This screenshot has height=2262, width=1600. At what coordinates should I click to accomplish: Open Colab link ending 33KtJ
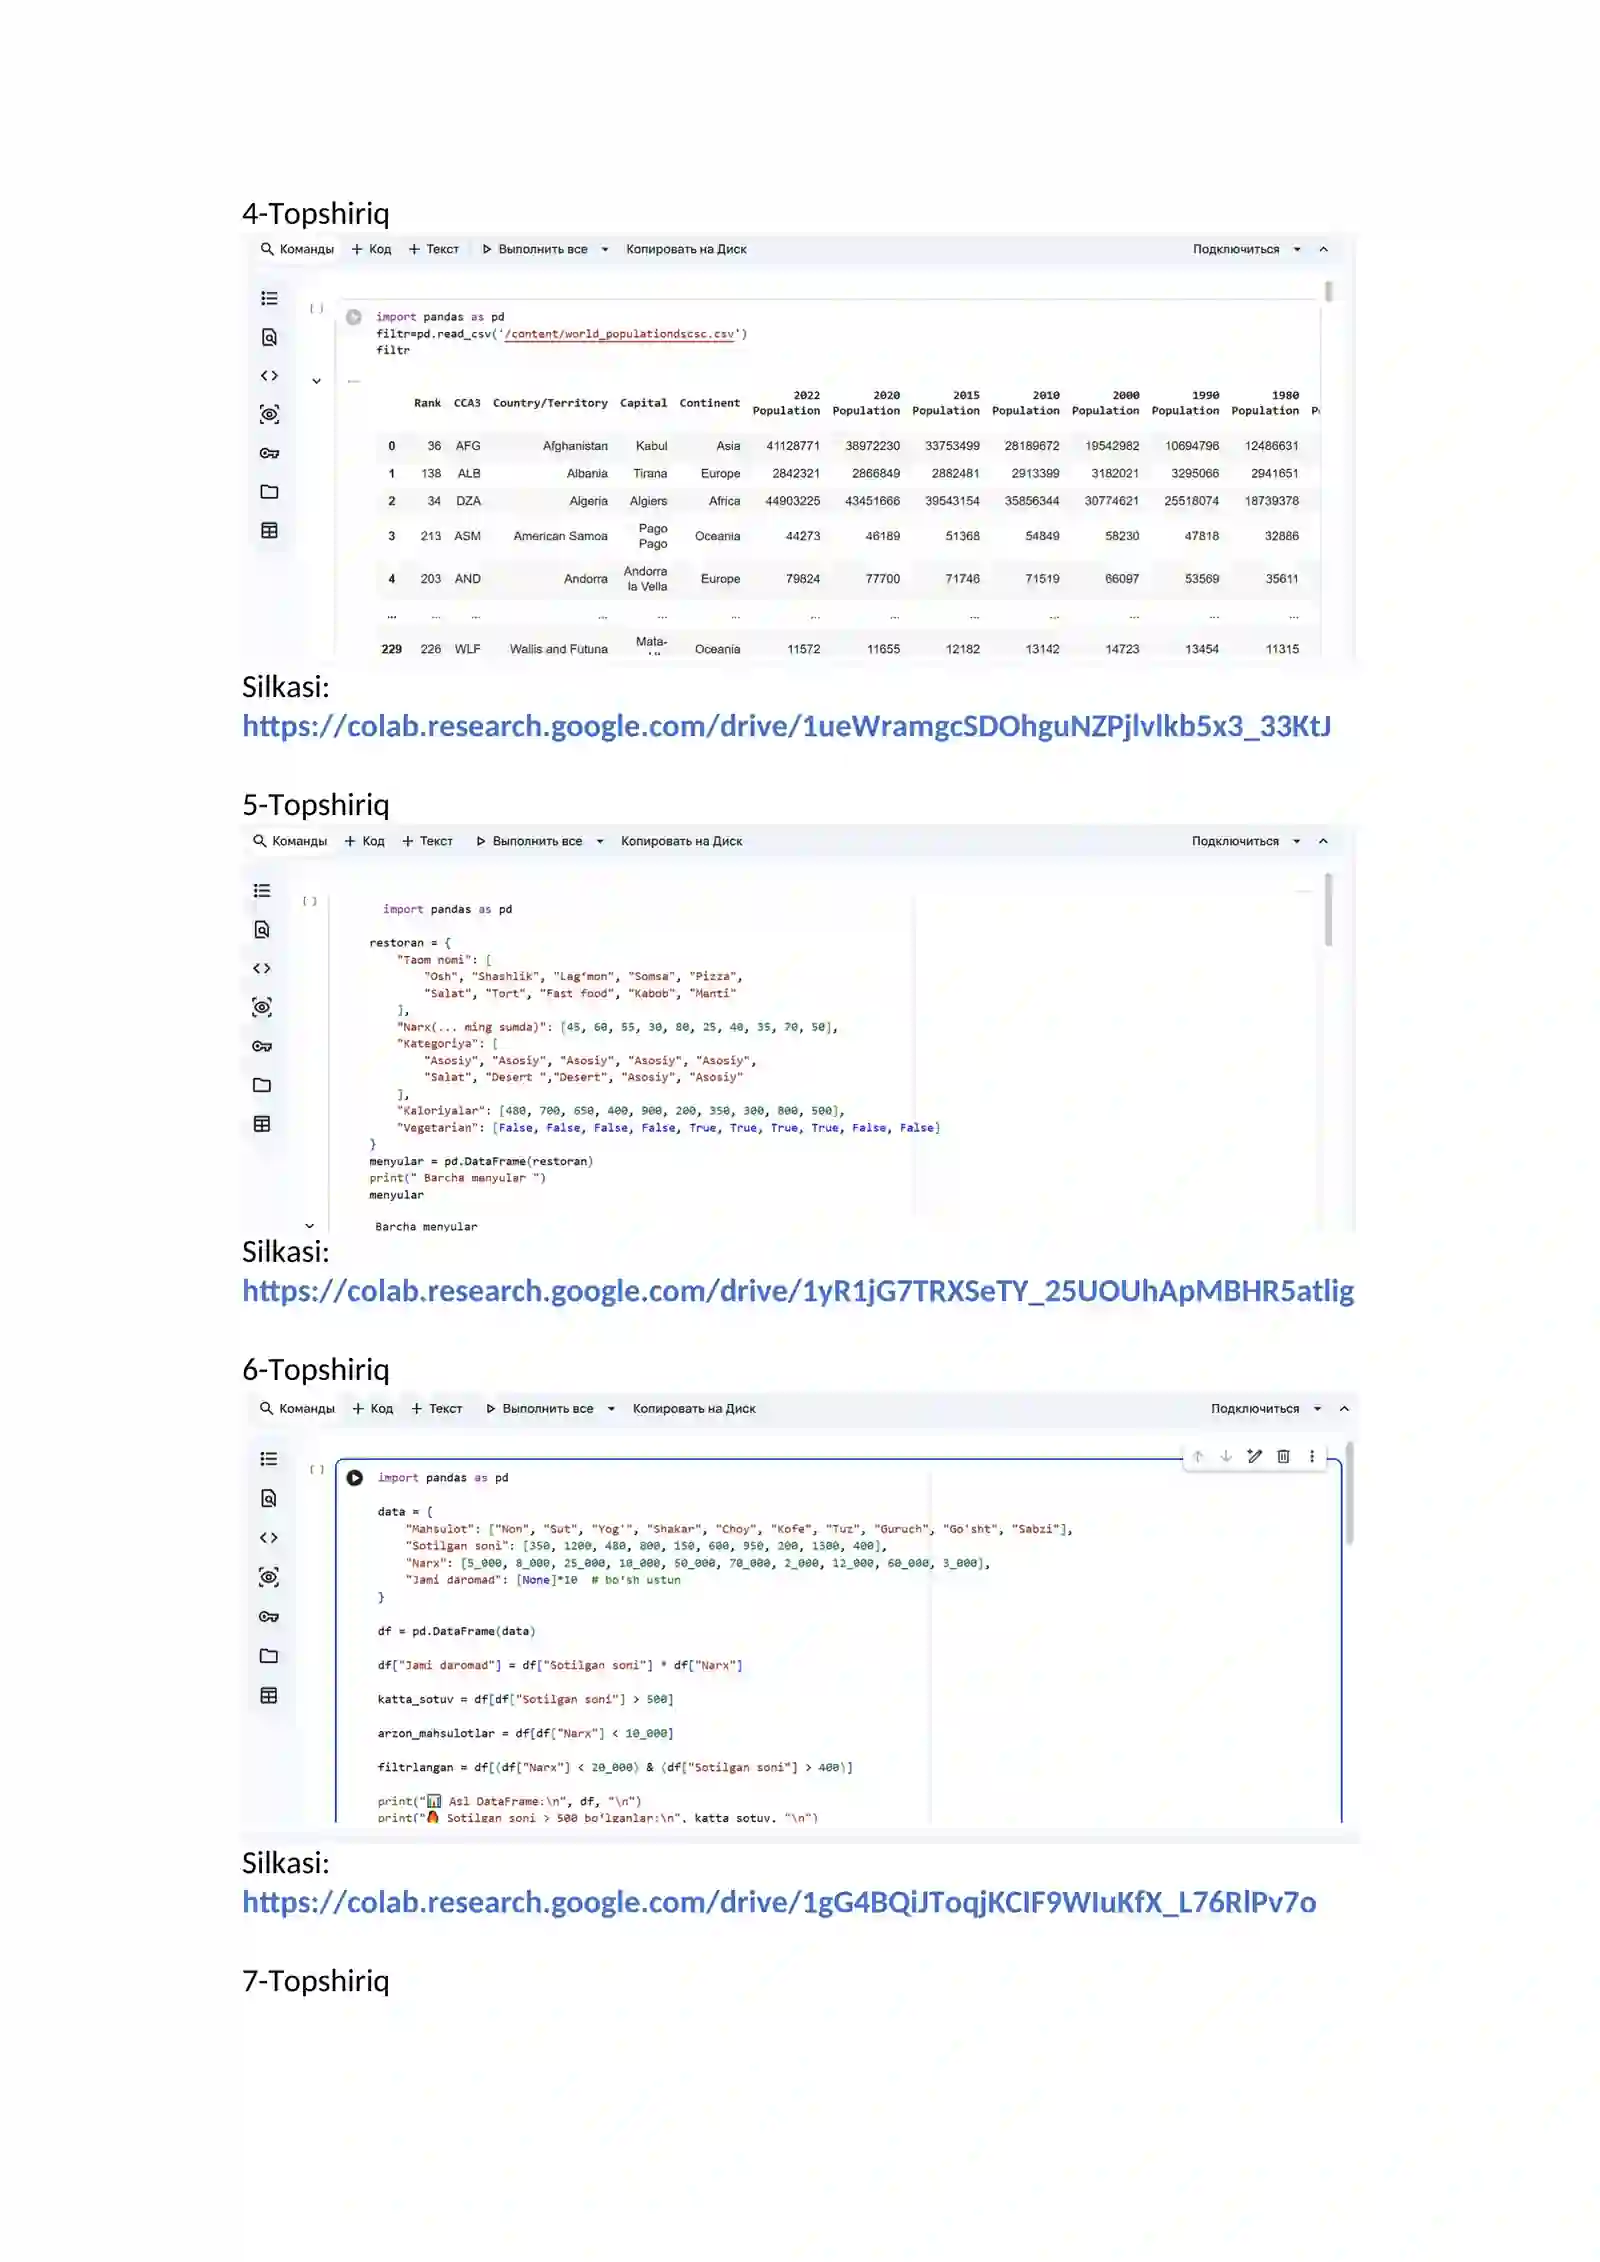787,727
